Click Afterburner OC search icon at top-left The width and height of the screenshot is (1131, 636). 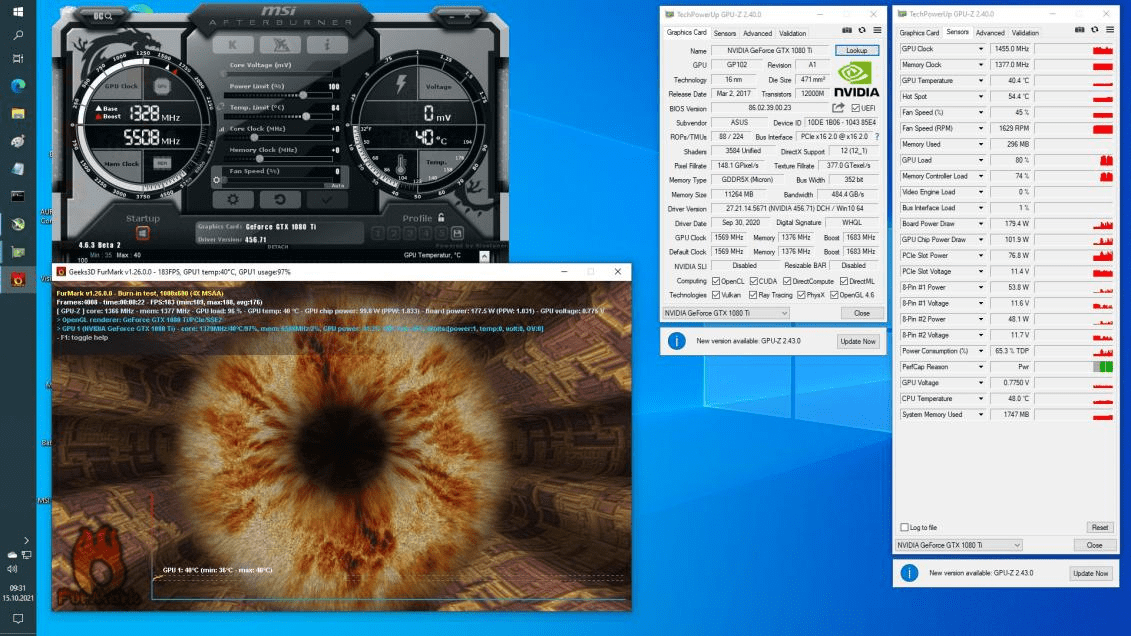point(102,16)
